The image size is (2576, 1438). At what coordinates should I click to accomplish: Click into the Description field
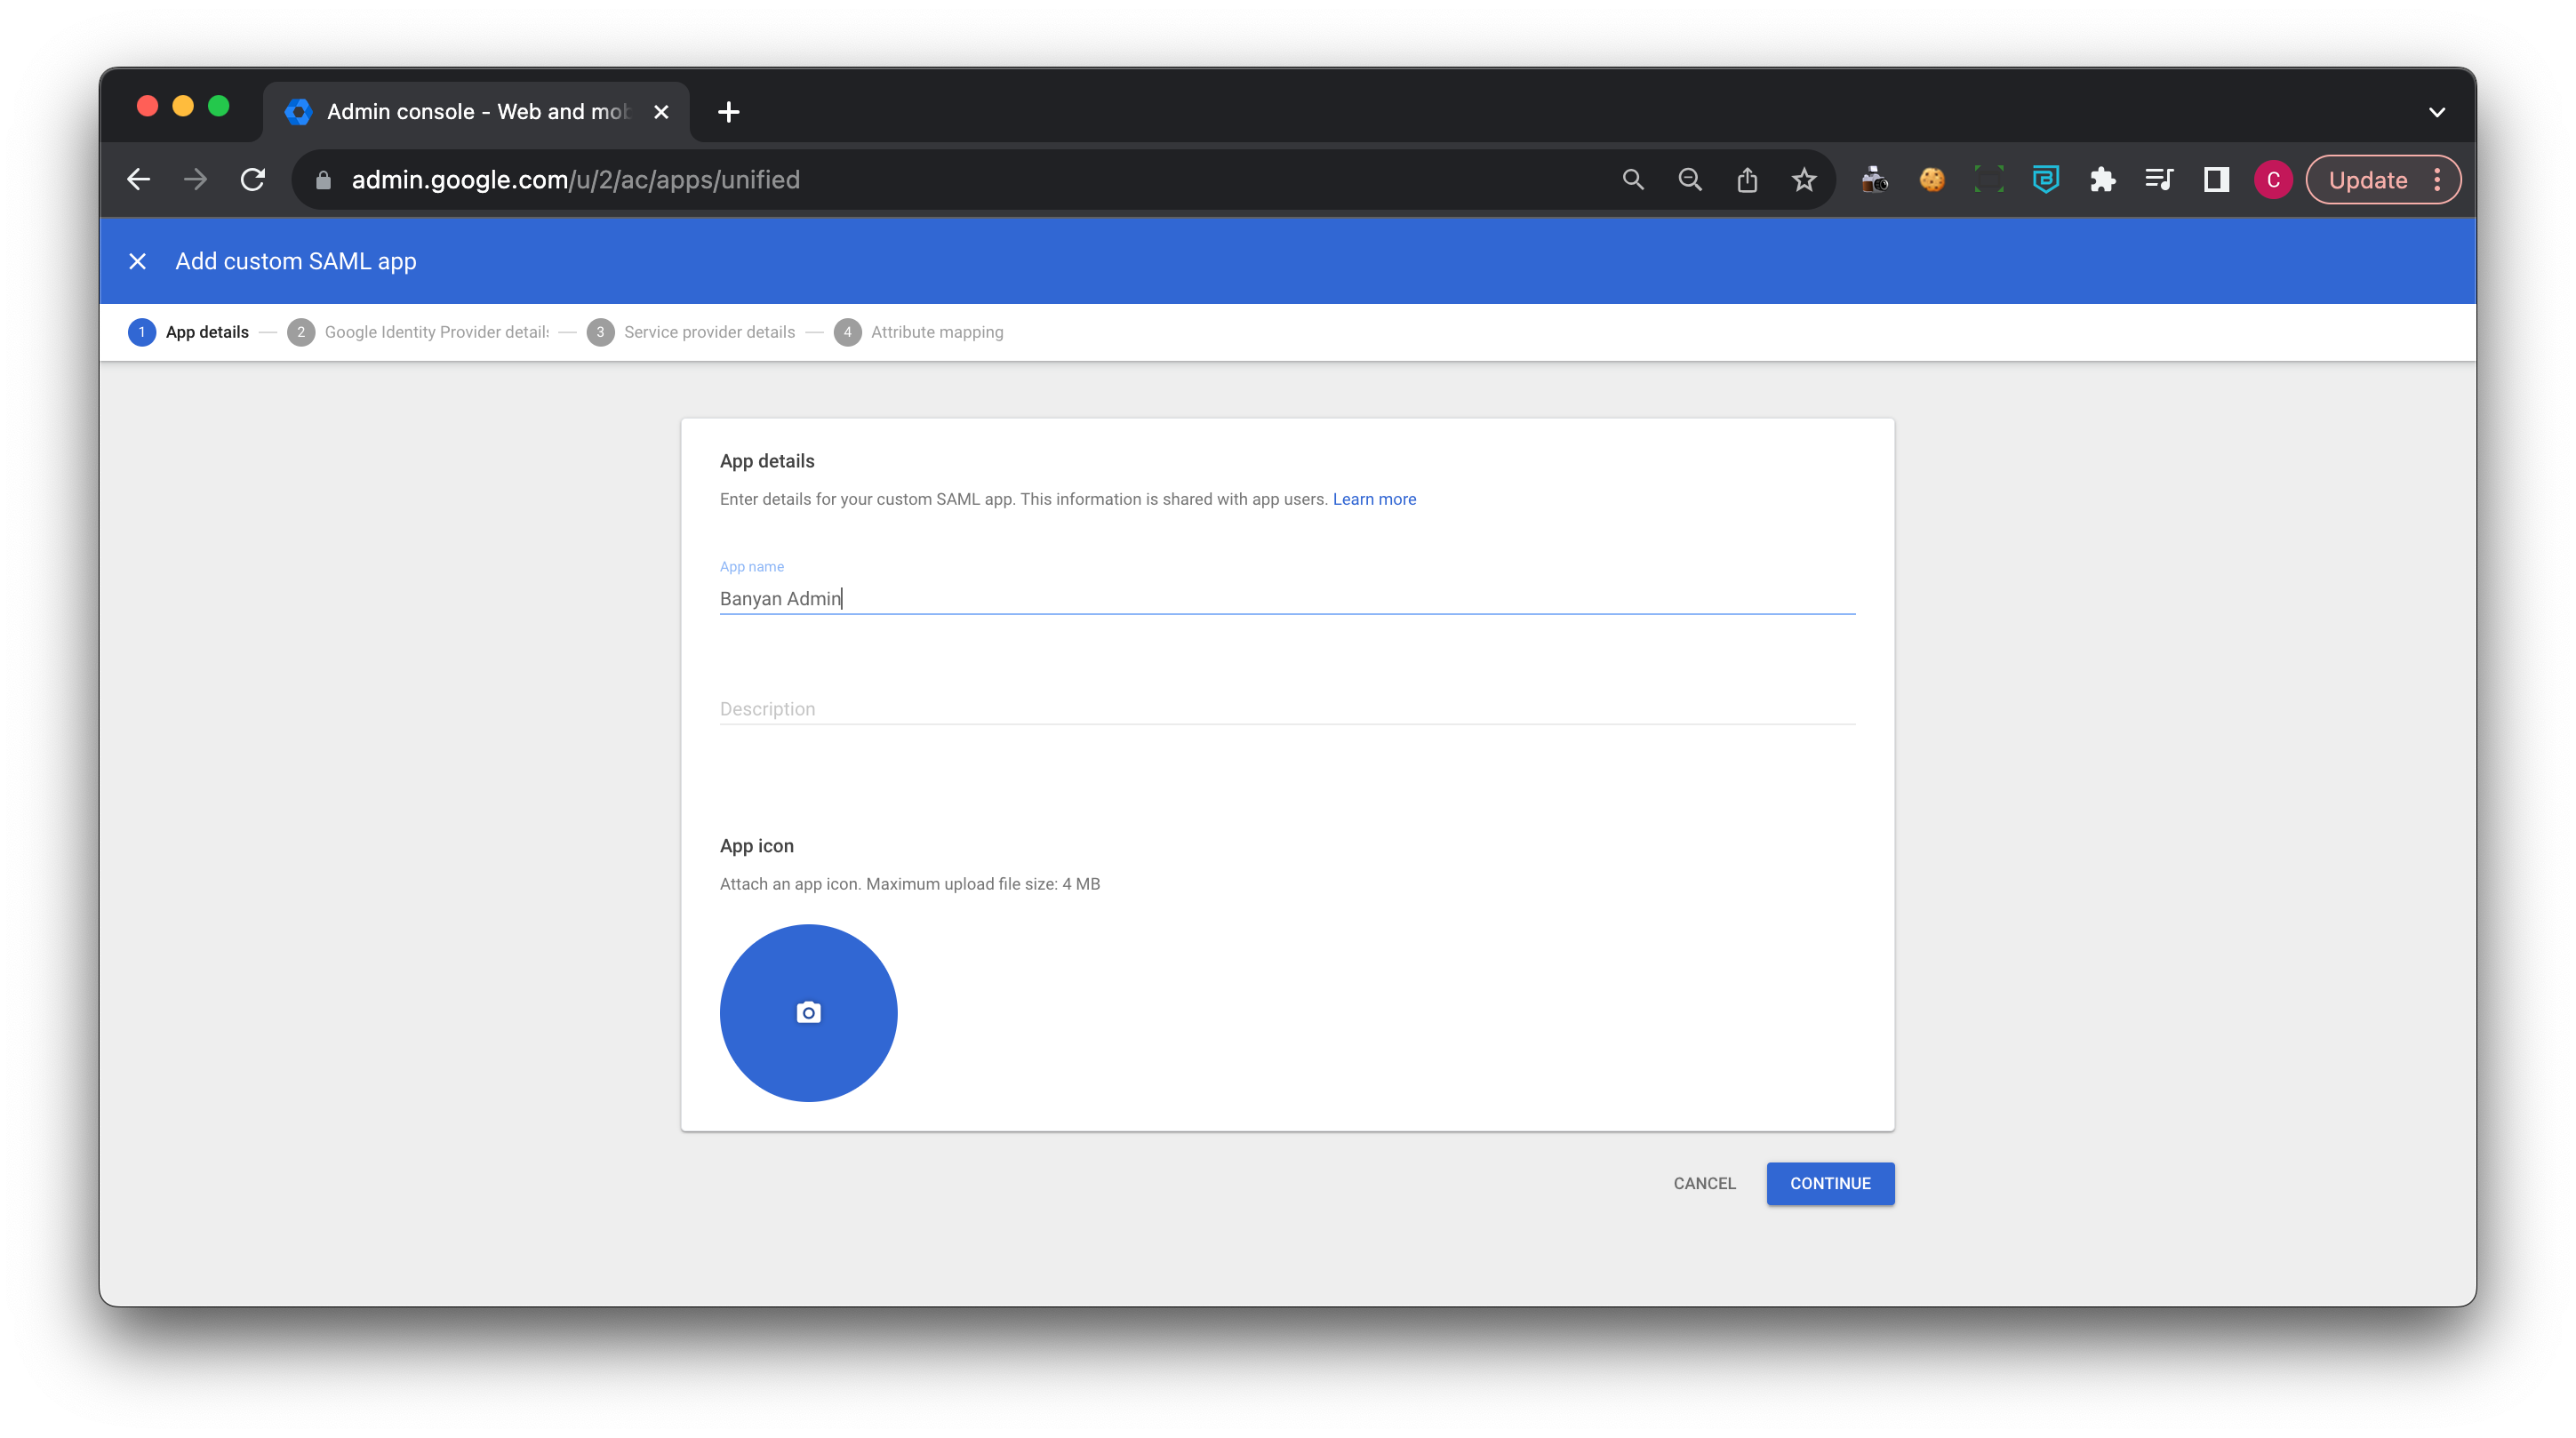point(1286,709)
